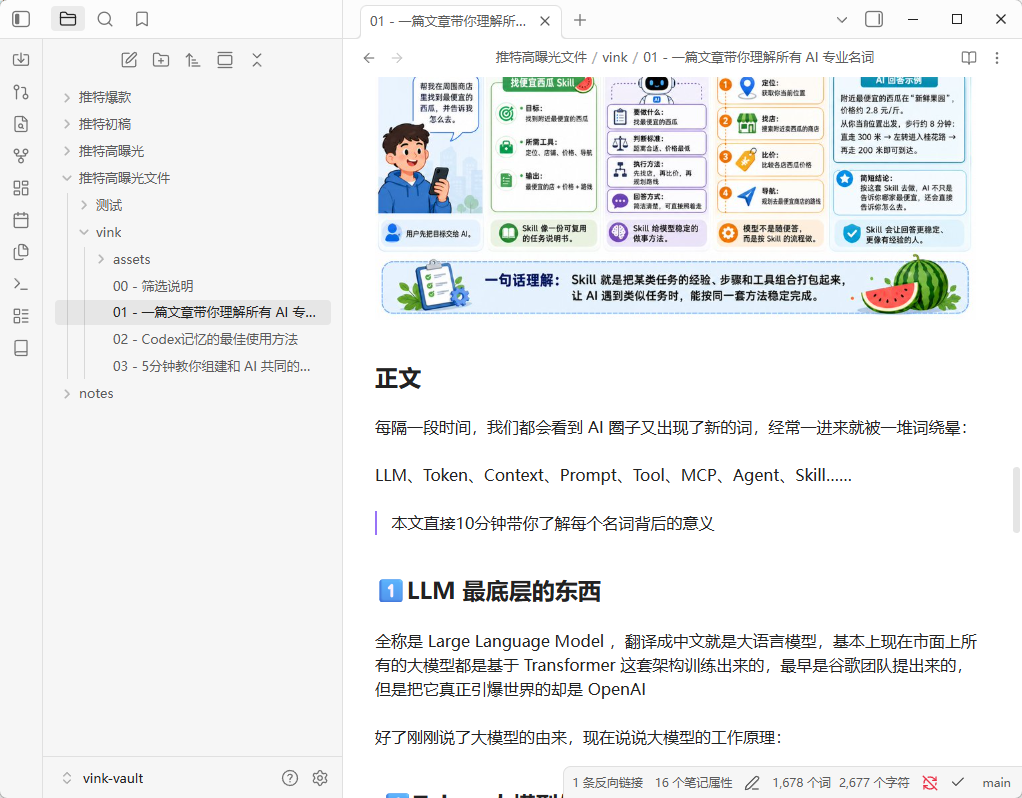Click the 正文 heading
Image resolution: width=1022 pixels, height=798 pixels.
398,379
